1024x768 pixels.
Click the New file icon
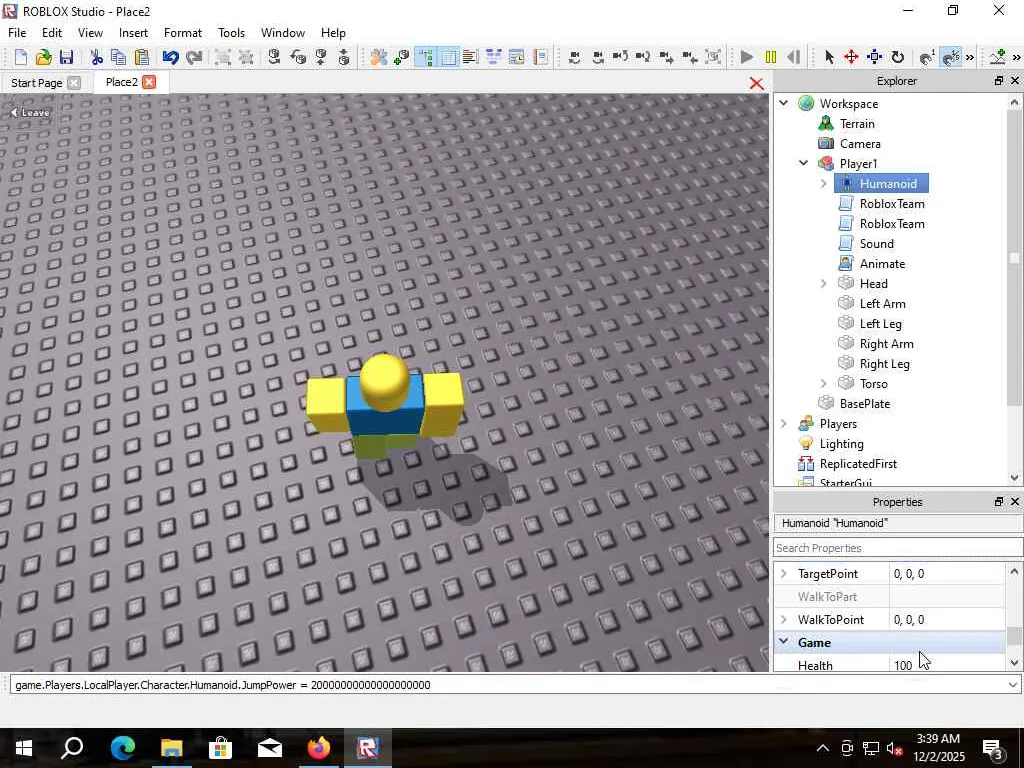point(20,57)
